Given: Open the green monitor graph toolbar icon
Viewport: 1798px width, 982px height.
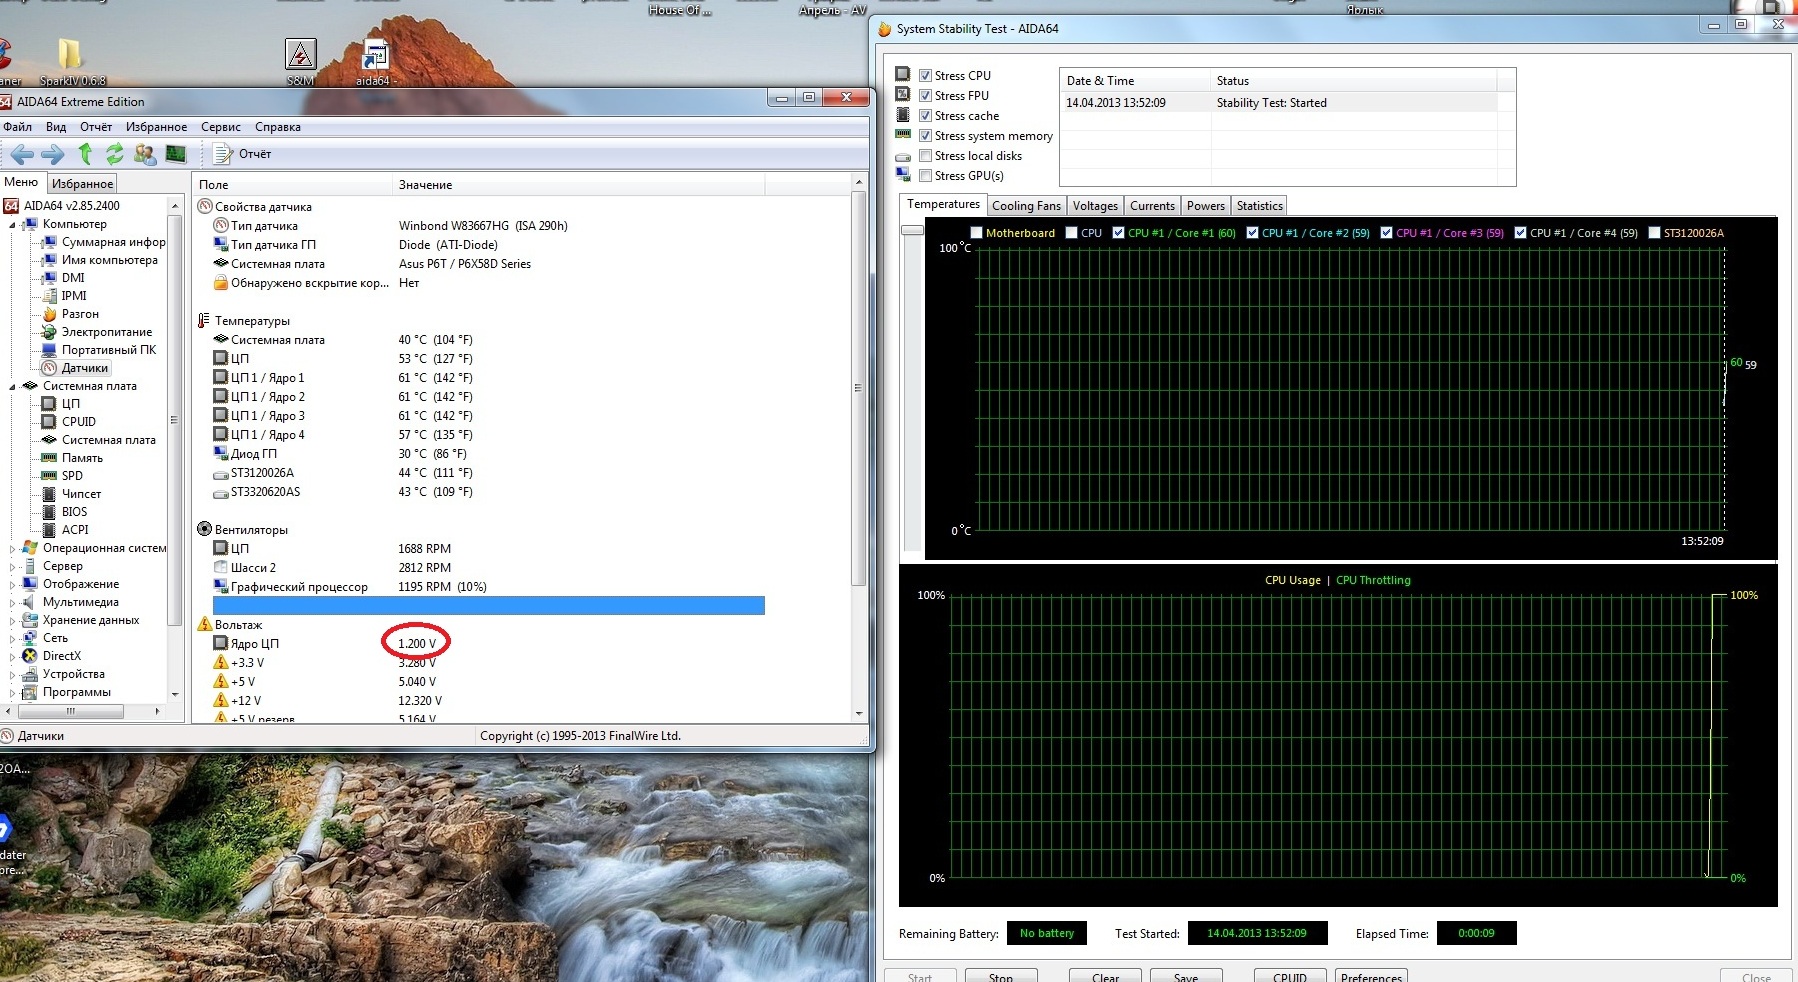Looking at the screenshot, I should click(x=176, y=153).
